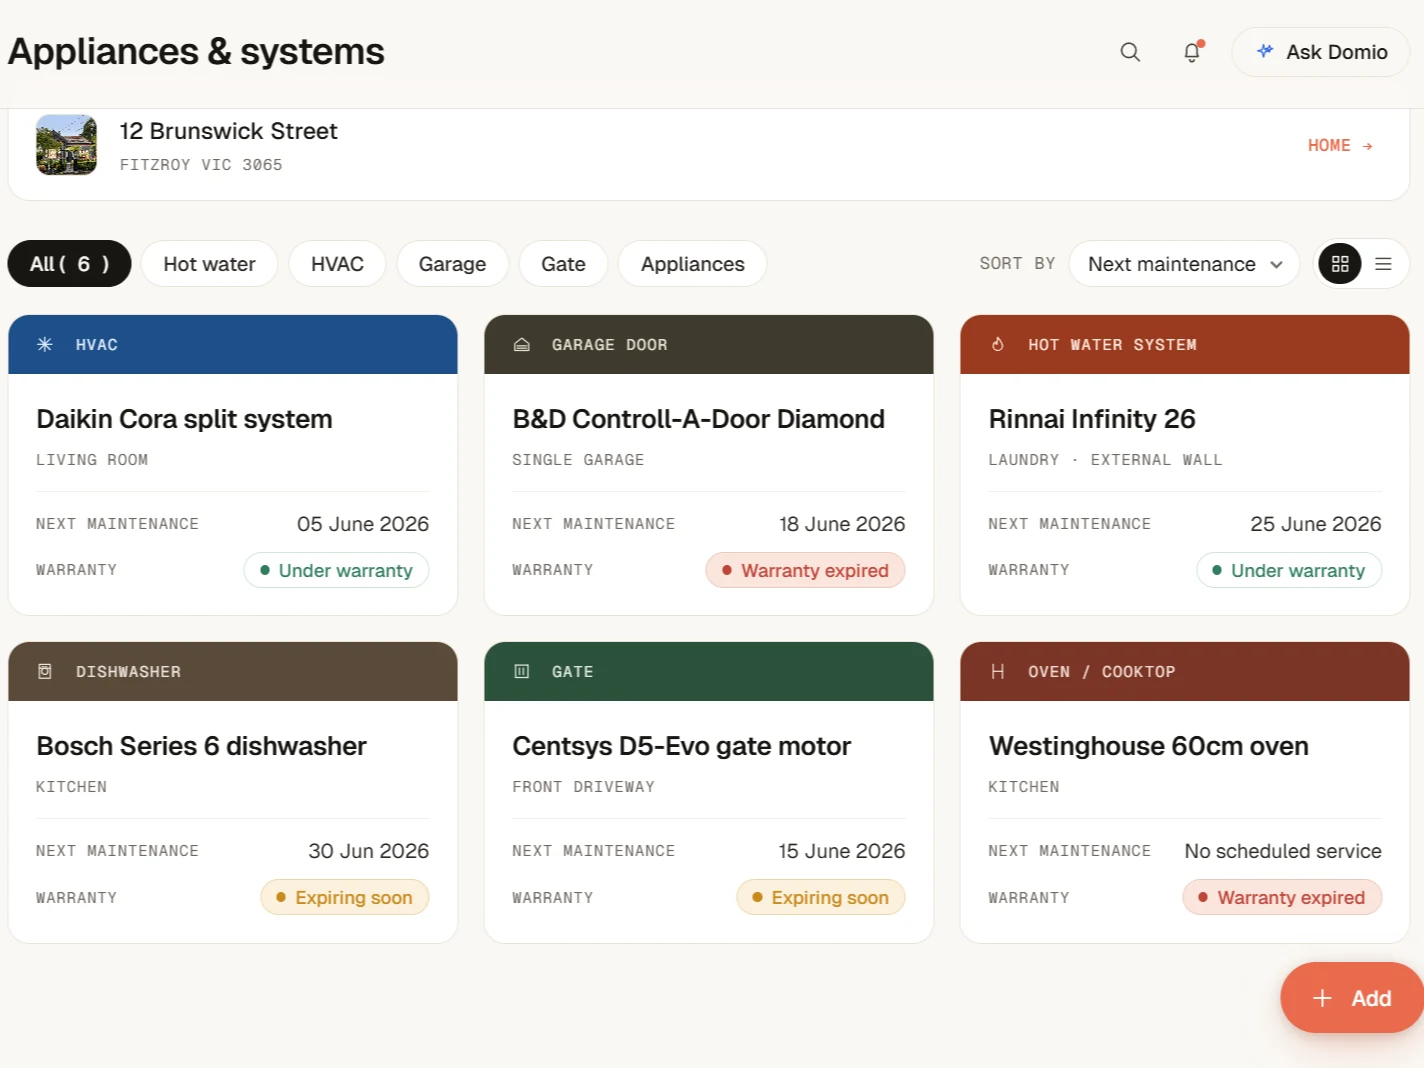Image resolution: width=1424 pixels, height=1068 pixels.
Task: Filter by HVAC category
Action: (x=337, y=264)
